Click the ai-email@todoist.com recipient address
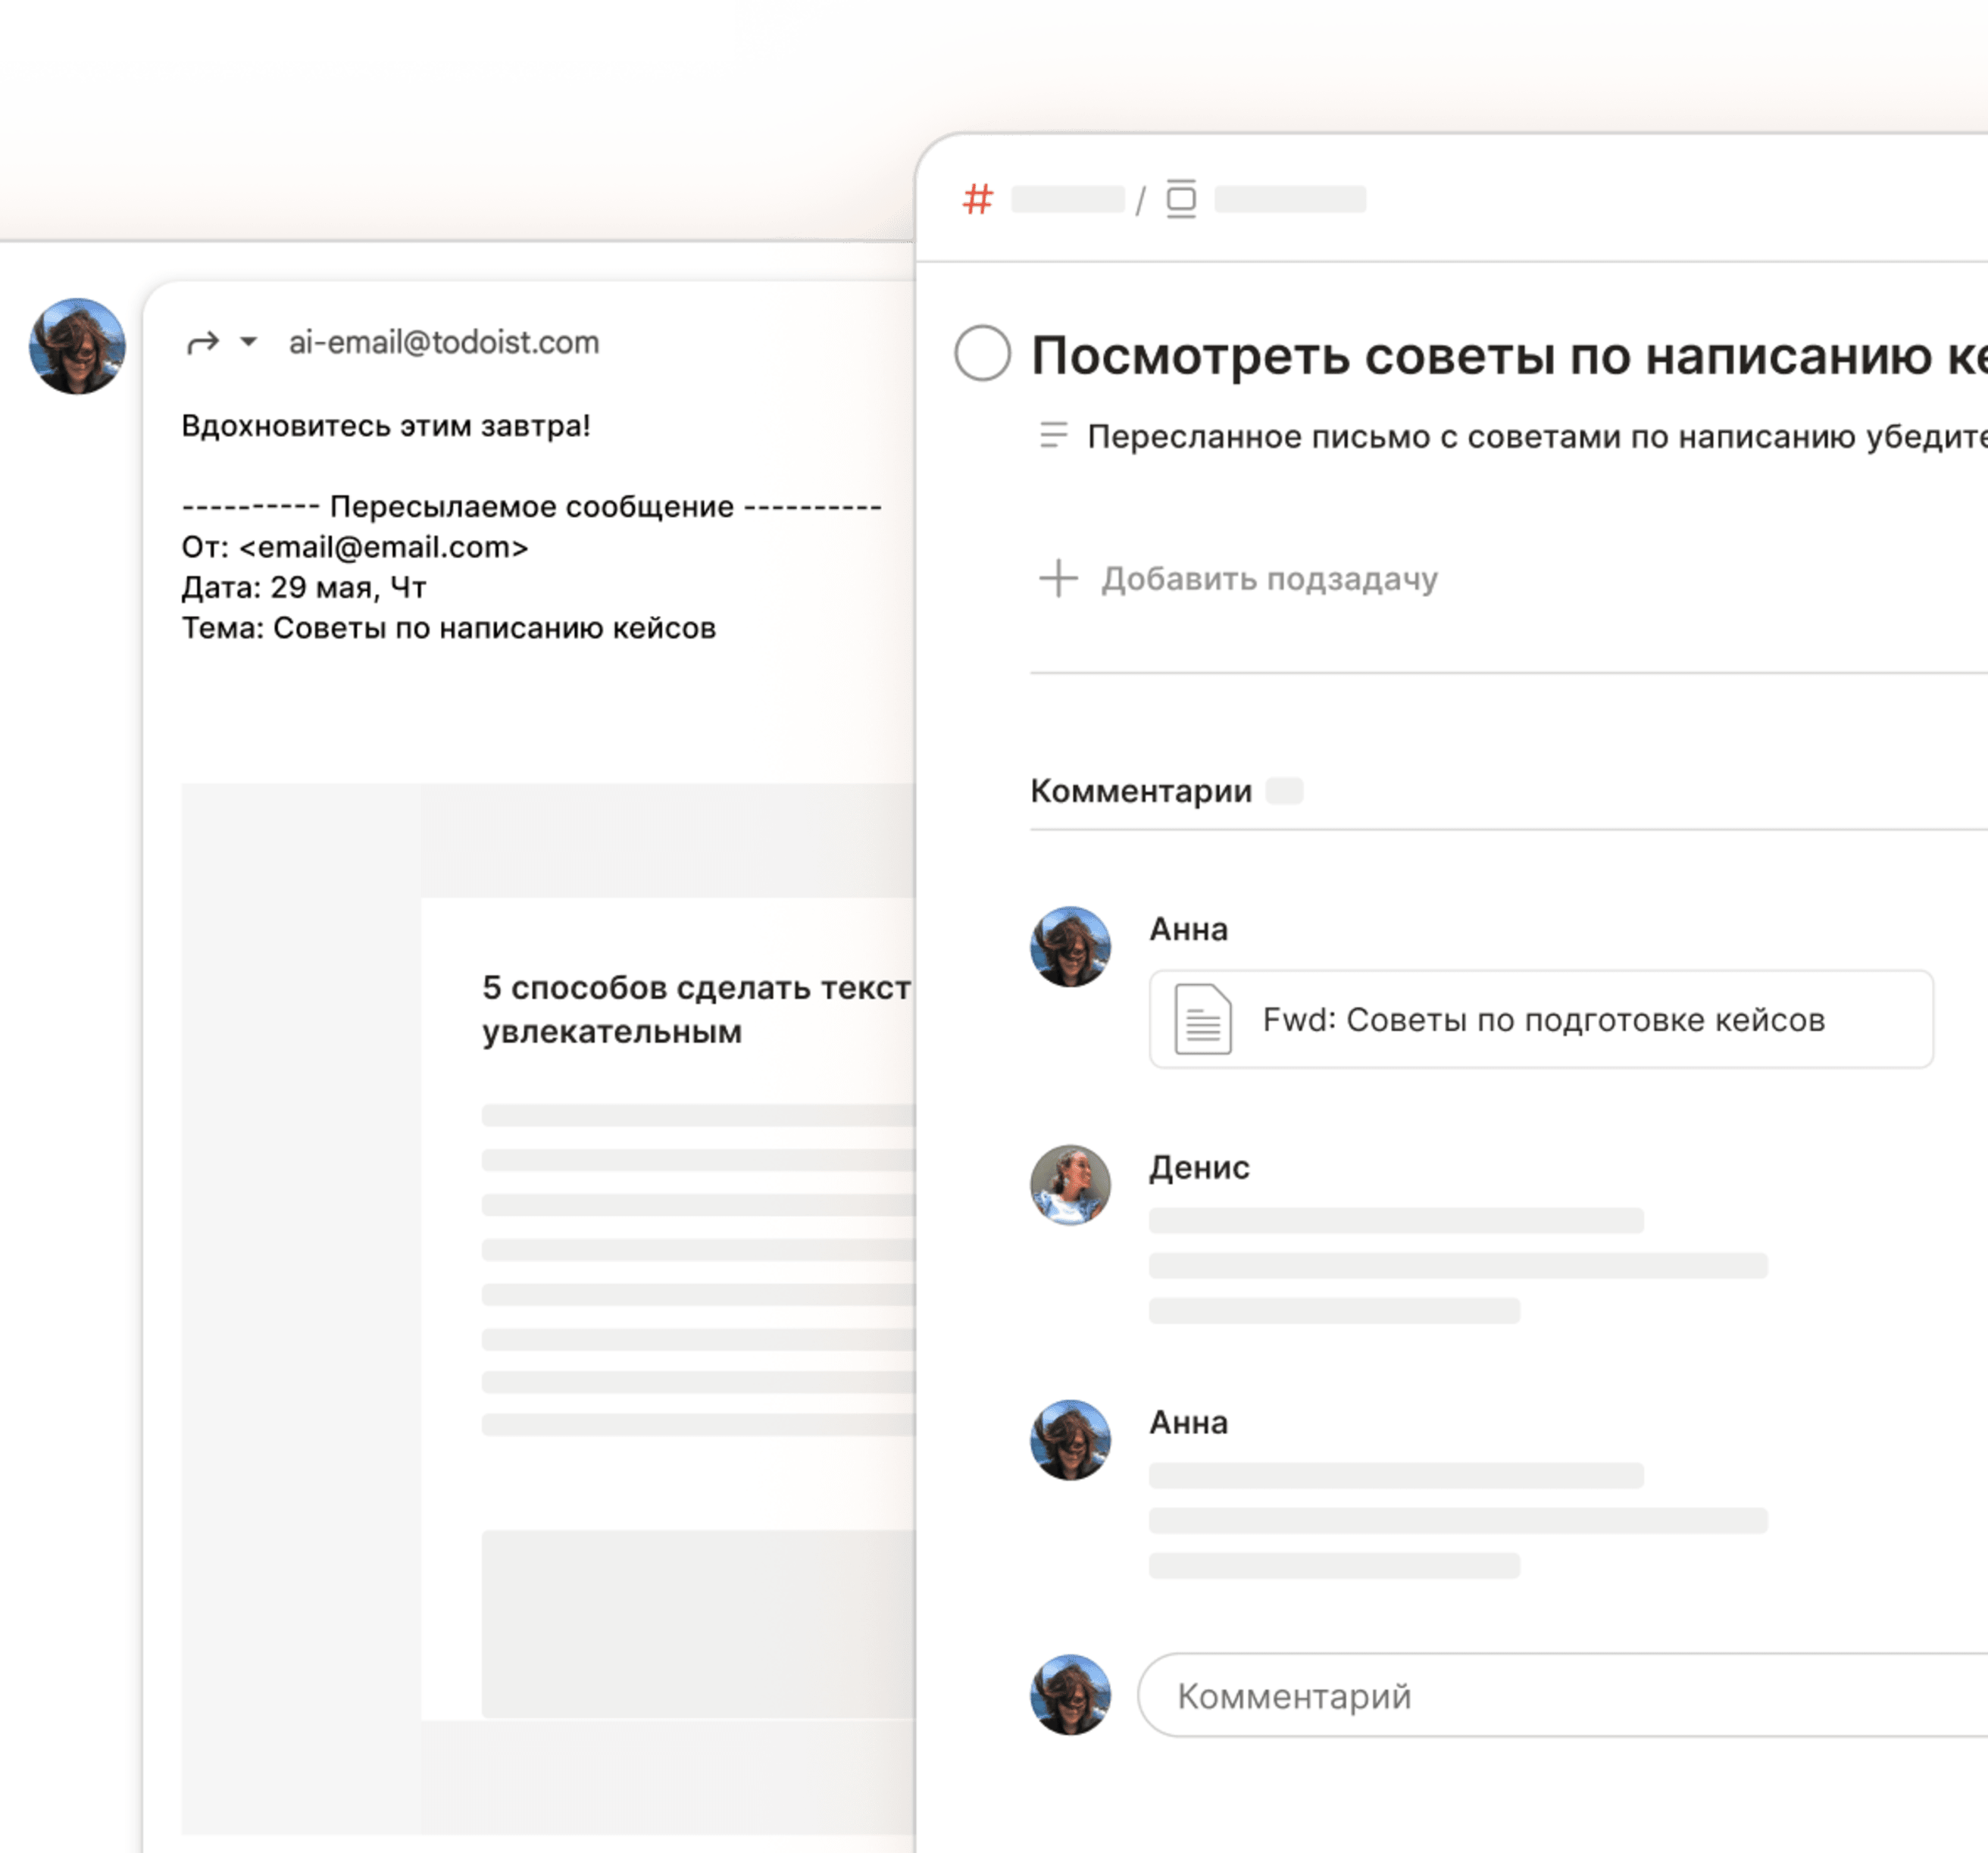The width and height of the screenshot is (1988, 1853). tap(443, 343)
